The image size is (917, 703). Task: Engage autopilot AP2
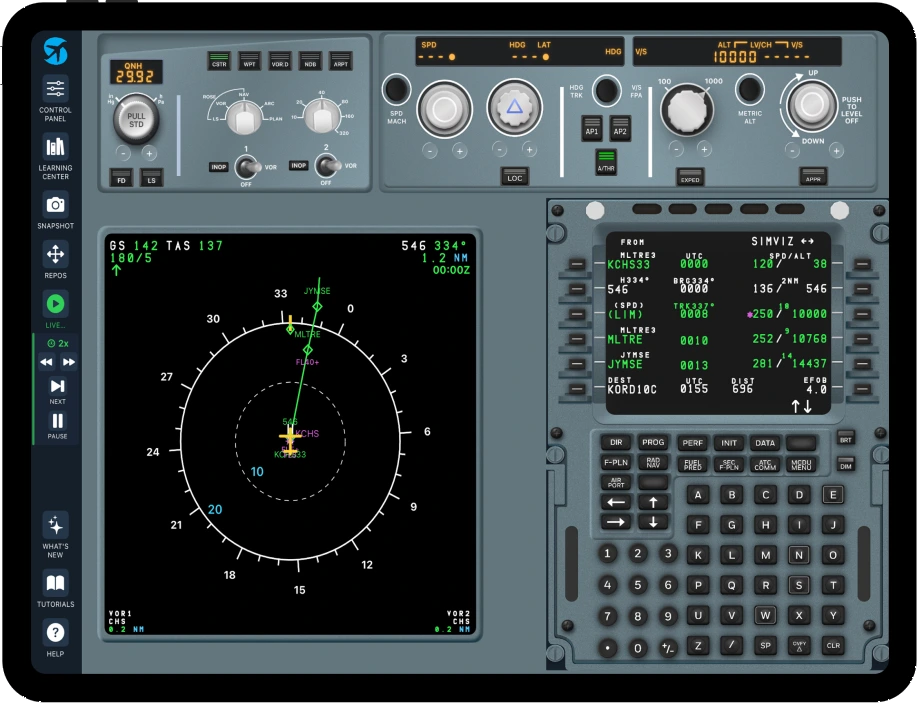[620, 128]
